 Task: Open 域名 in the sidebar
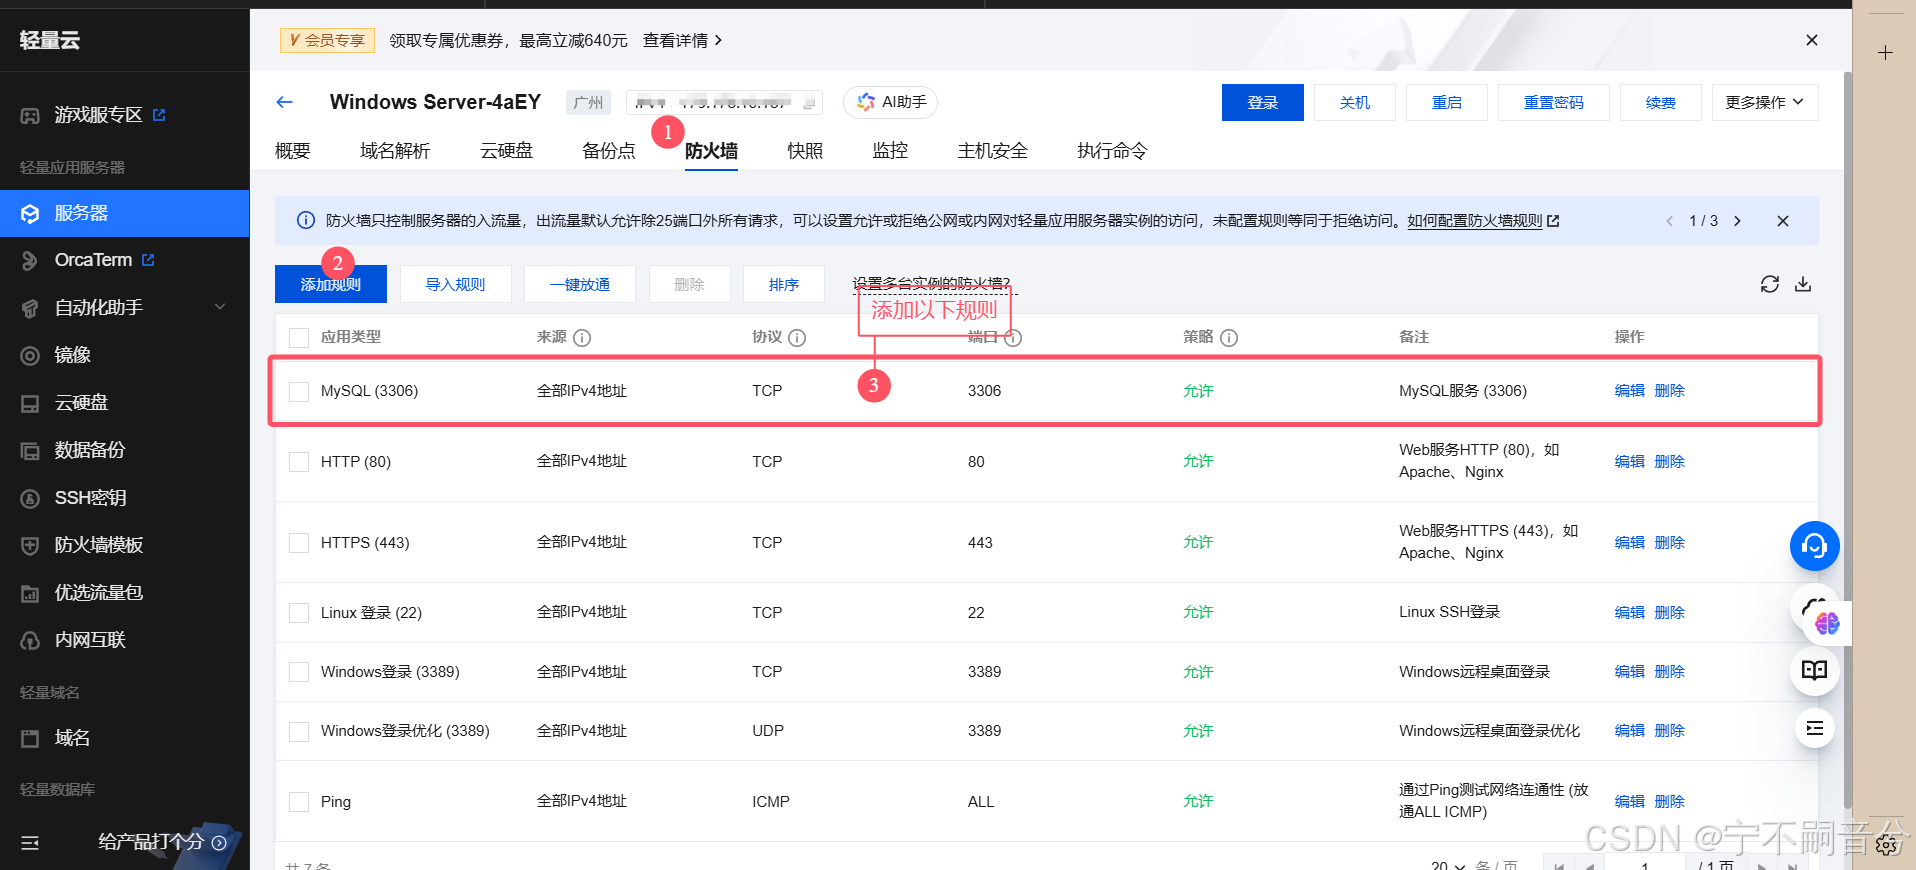coord(72,738)
